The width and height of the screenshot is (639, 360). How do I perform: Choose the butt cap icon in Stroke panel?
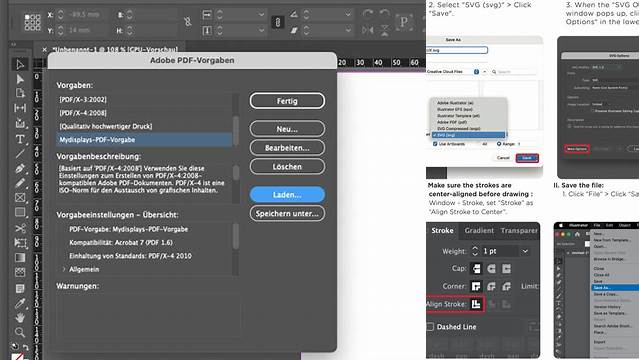476,268
